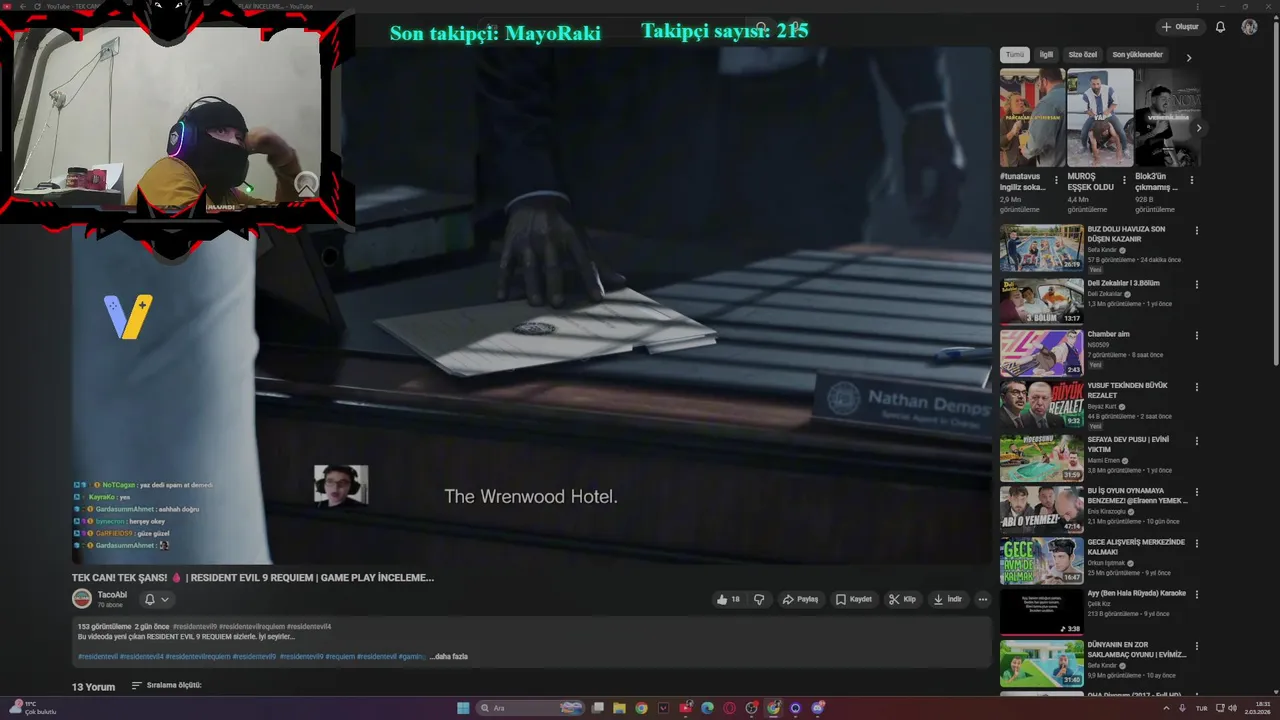Open the notification bell dropdown beside TacoAbi
This screenshot has height=720, width=1280.
pyautogui.click(x=156, y=599)
